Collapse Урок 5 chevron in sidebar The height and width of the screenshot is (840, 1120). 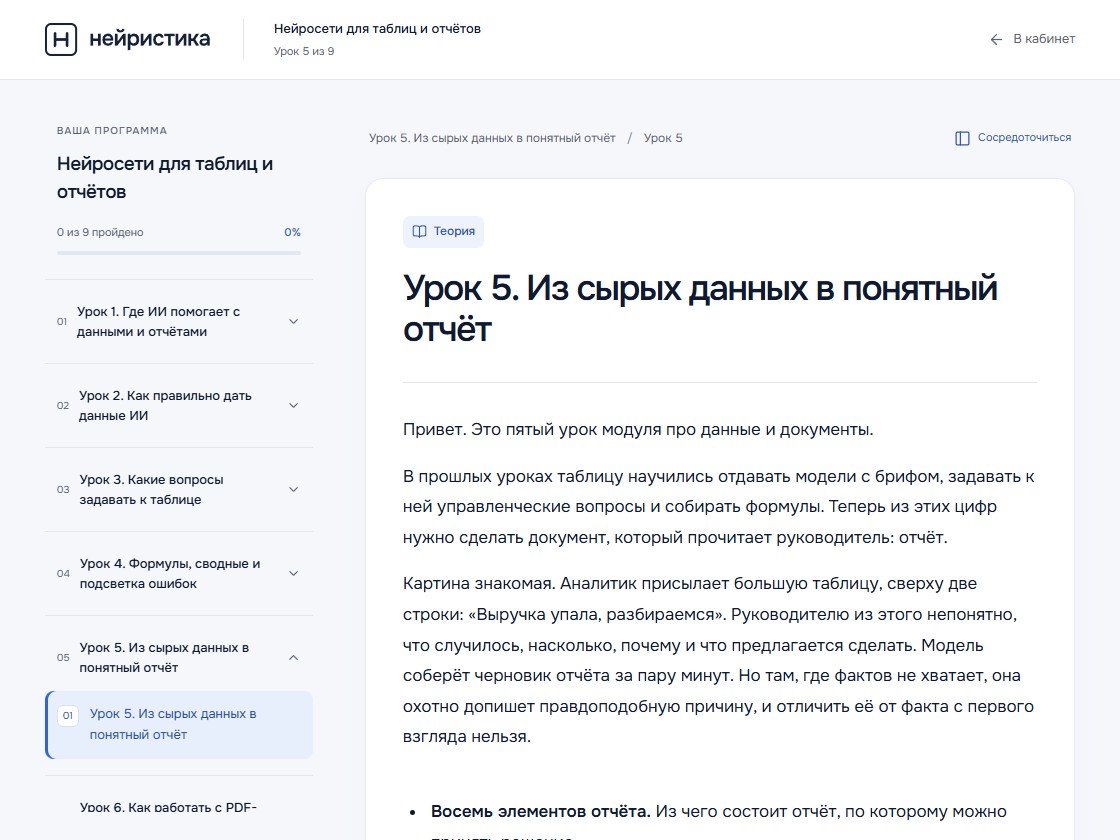click(x=294, y=657)
